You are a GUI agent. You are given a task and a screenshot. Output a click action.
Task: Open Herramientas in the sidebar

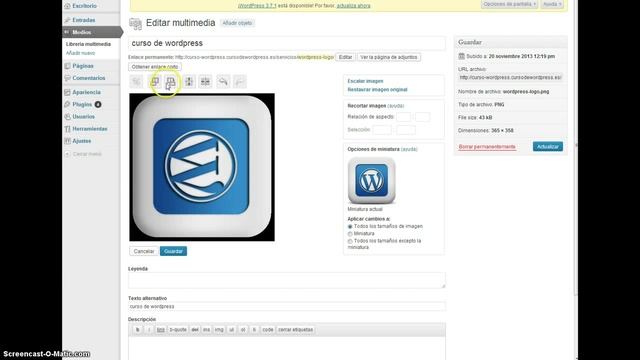coord(90,129)
